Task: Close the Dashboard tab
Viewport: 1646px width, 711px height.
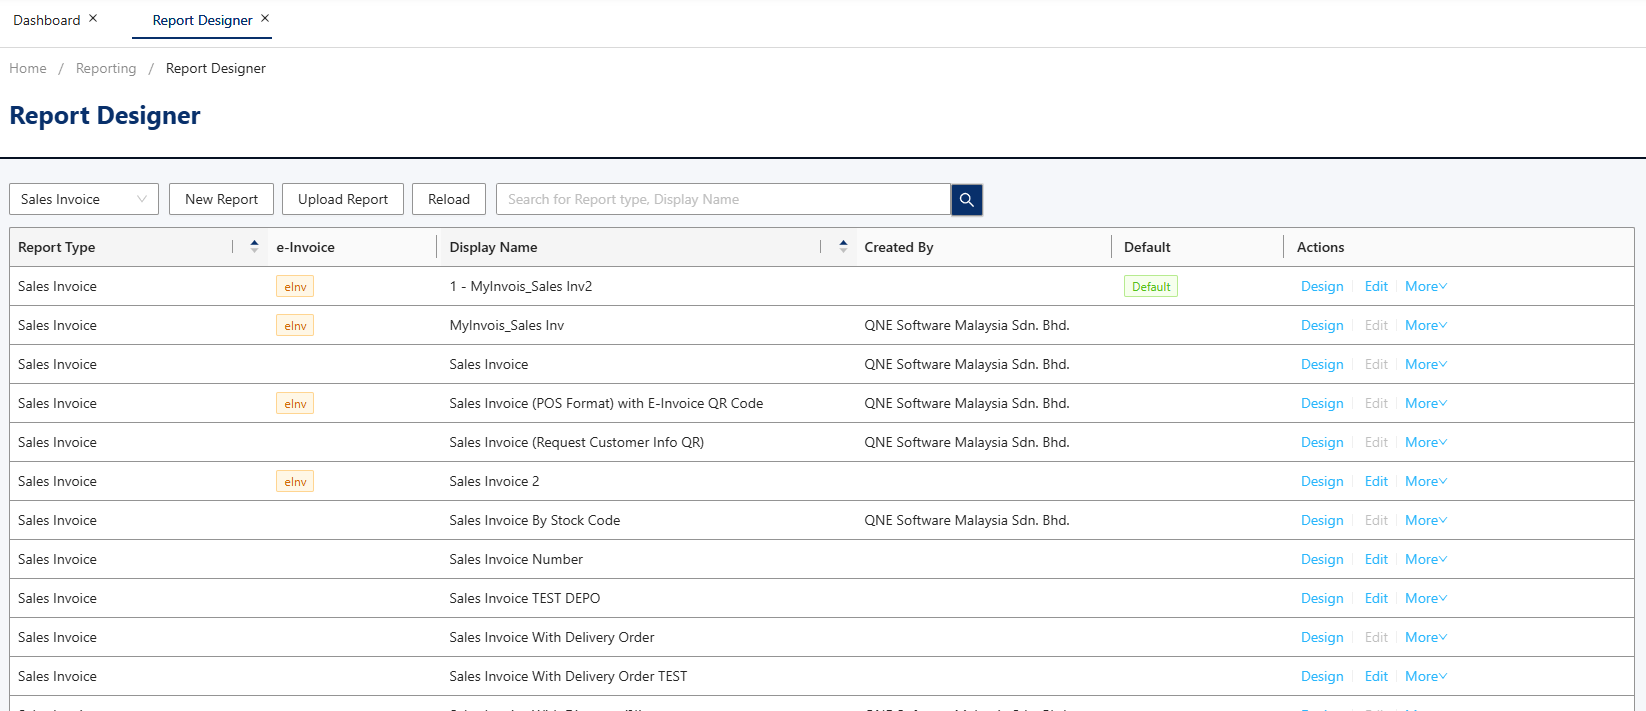Action: pos(93,18)
